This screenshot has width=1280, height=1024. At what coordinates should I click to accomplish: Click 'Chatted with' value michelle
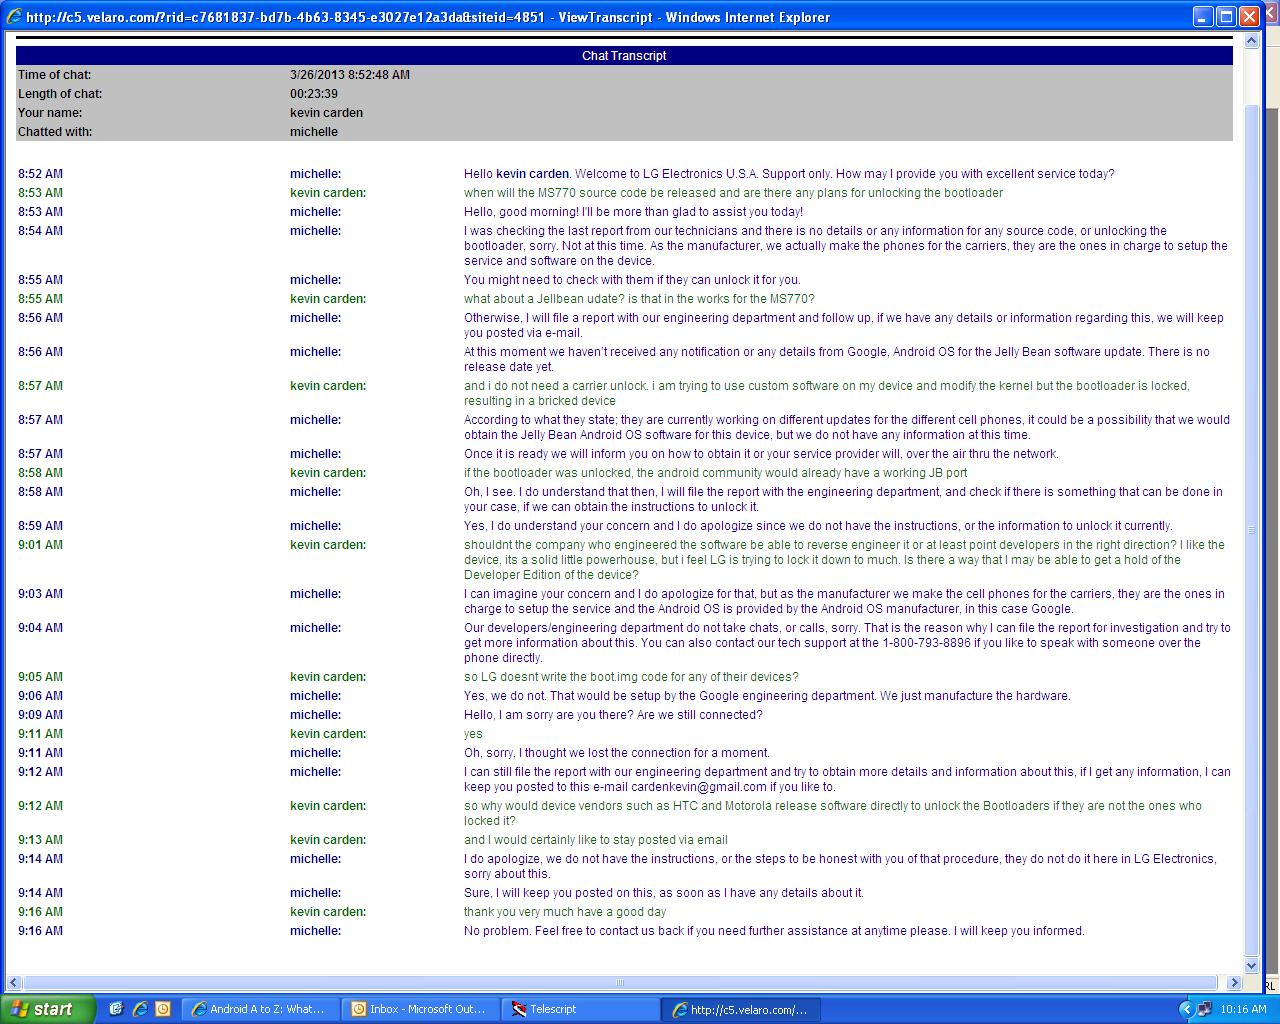[314, 132]
